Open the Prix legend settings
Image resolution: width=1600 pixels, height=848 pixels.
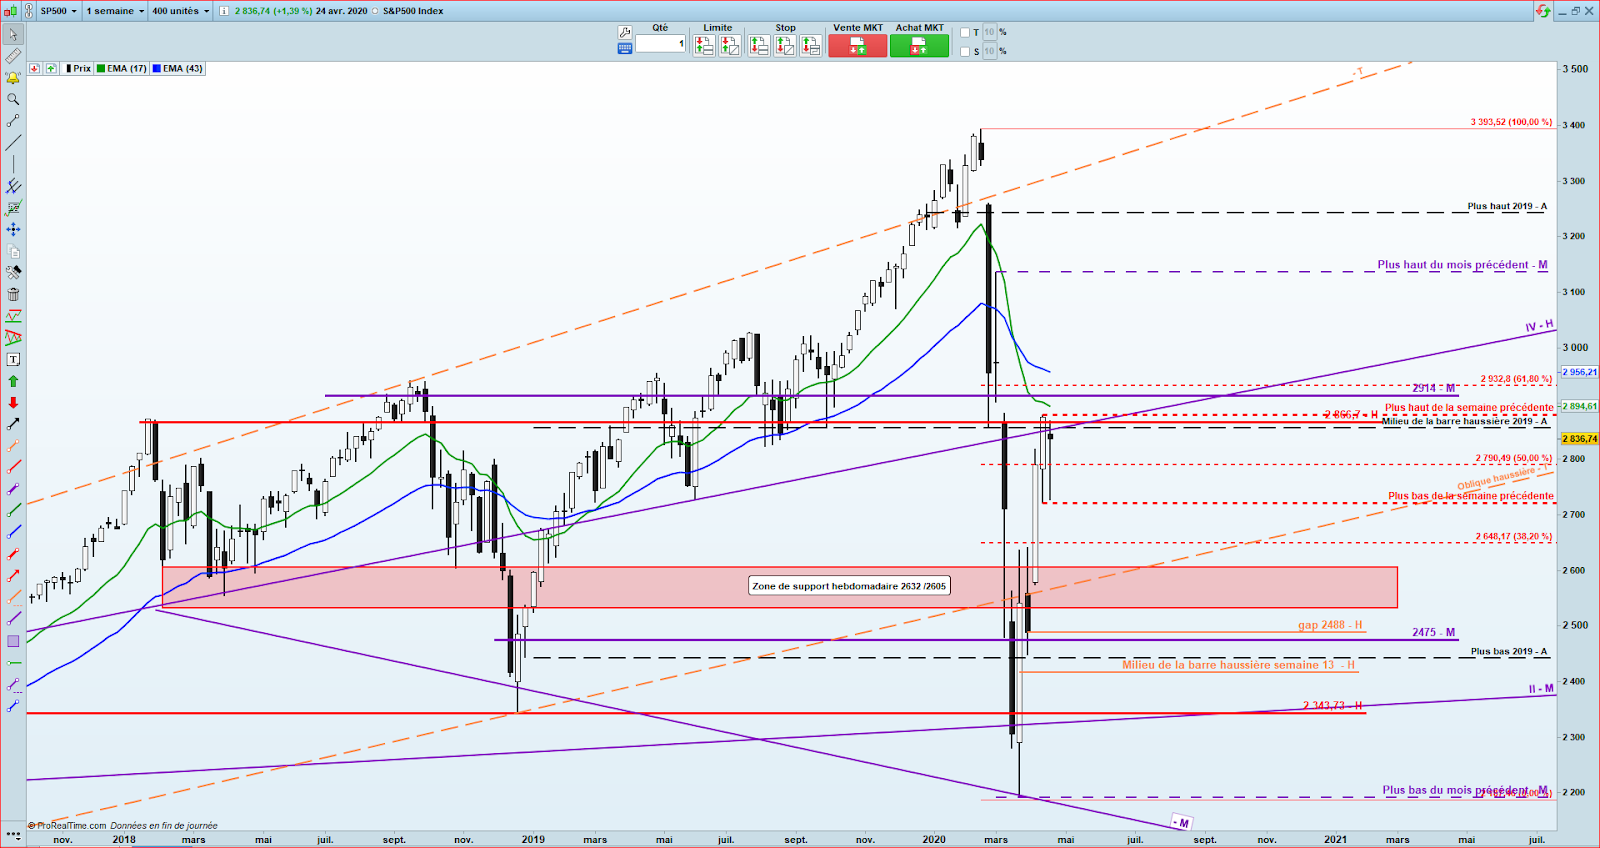tap(78, 69)
